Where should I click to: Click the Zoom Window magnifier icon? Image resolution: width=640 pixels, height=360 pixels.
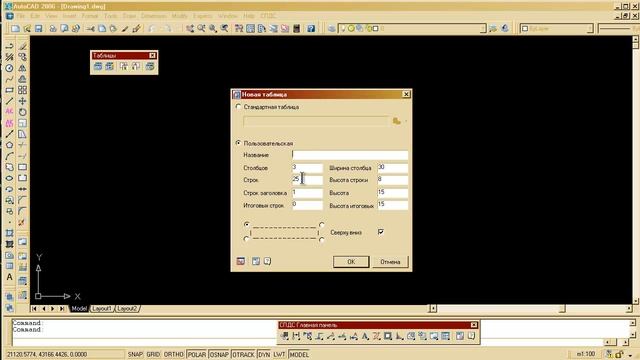tap(213, 29)
